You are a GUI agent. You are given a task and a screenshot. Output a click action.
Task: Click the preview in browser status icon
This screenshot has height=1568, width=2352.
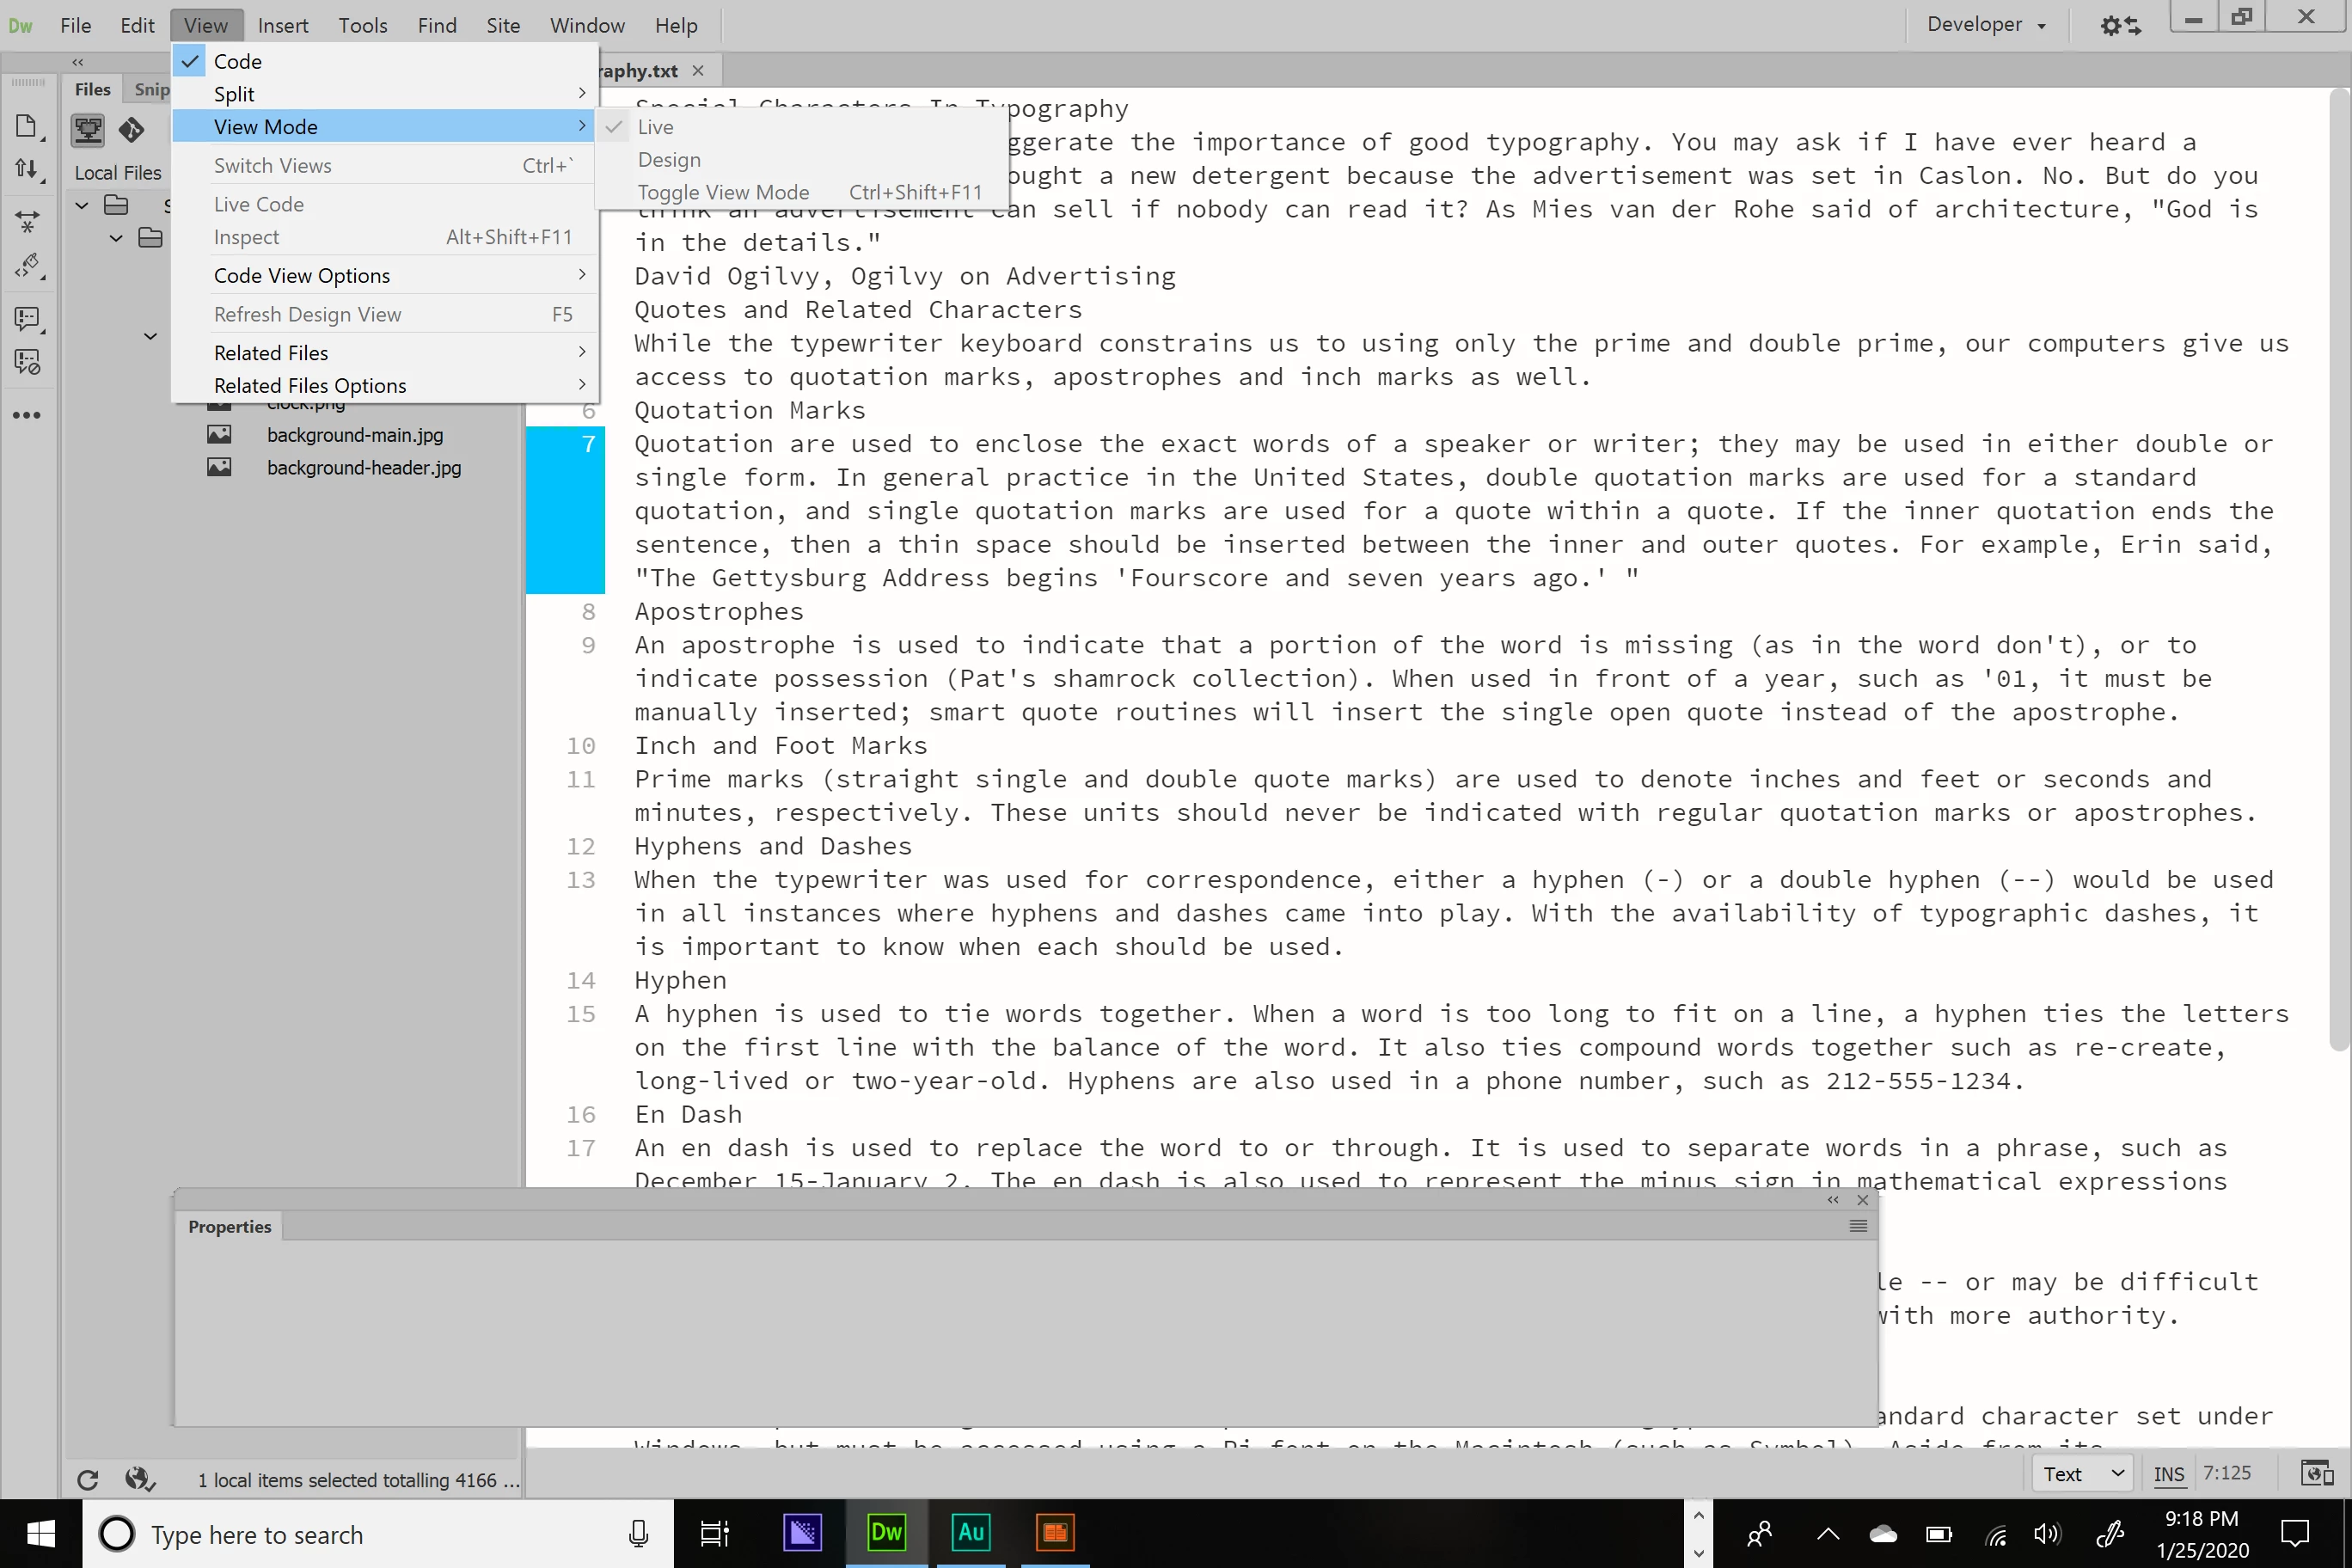(2316, 1473)
